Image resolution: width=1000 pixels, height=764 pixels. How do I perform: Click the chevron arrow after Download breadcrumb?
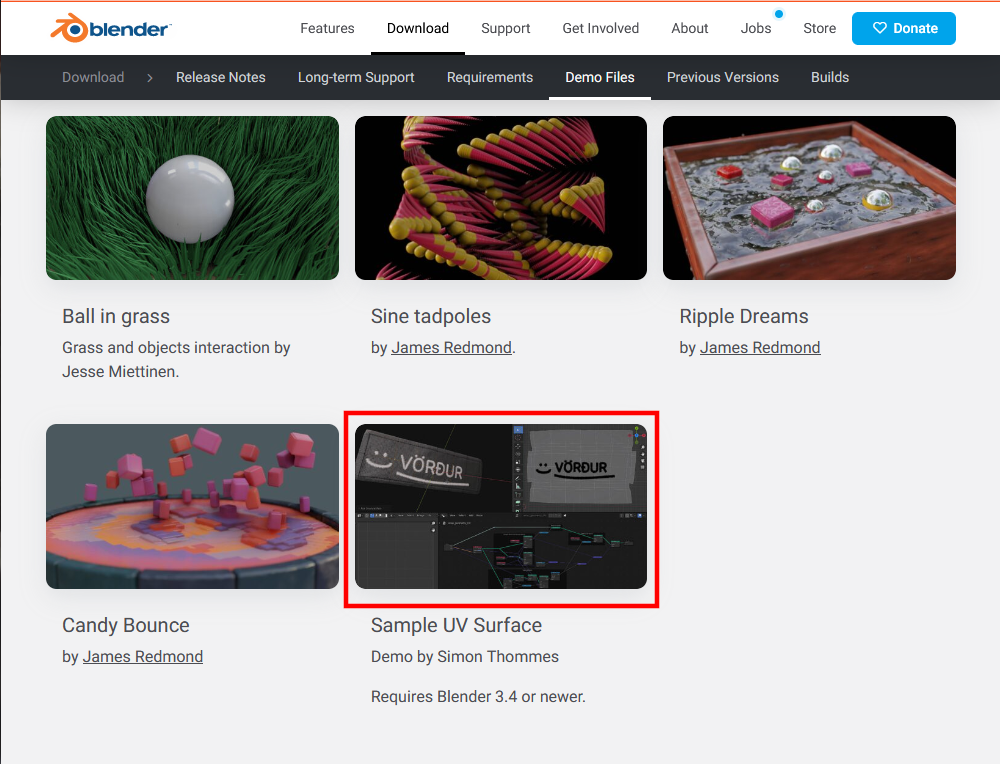click(150, 78)
